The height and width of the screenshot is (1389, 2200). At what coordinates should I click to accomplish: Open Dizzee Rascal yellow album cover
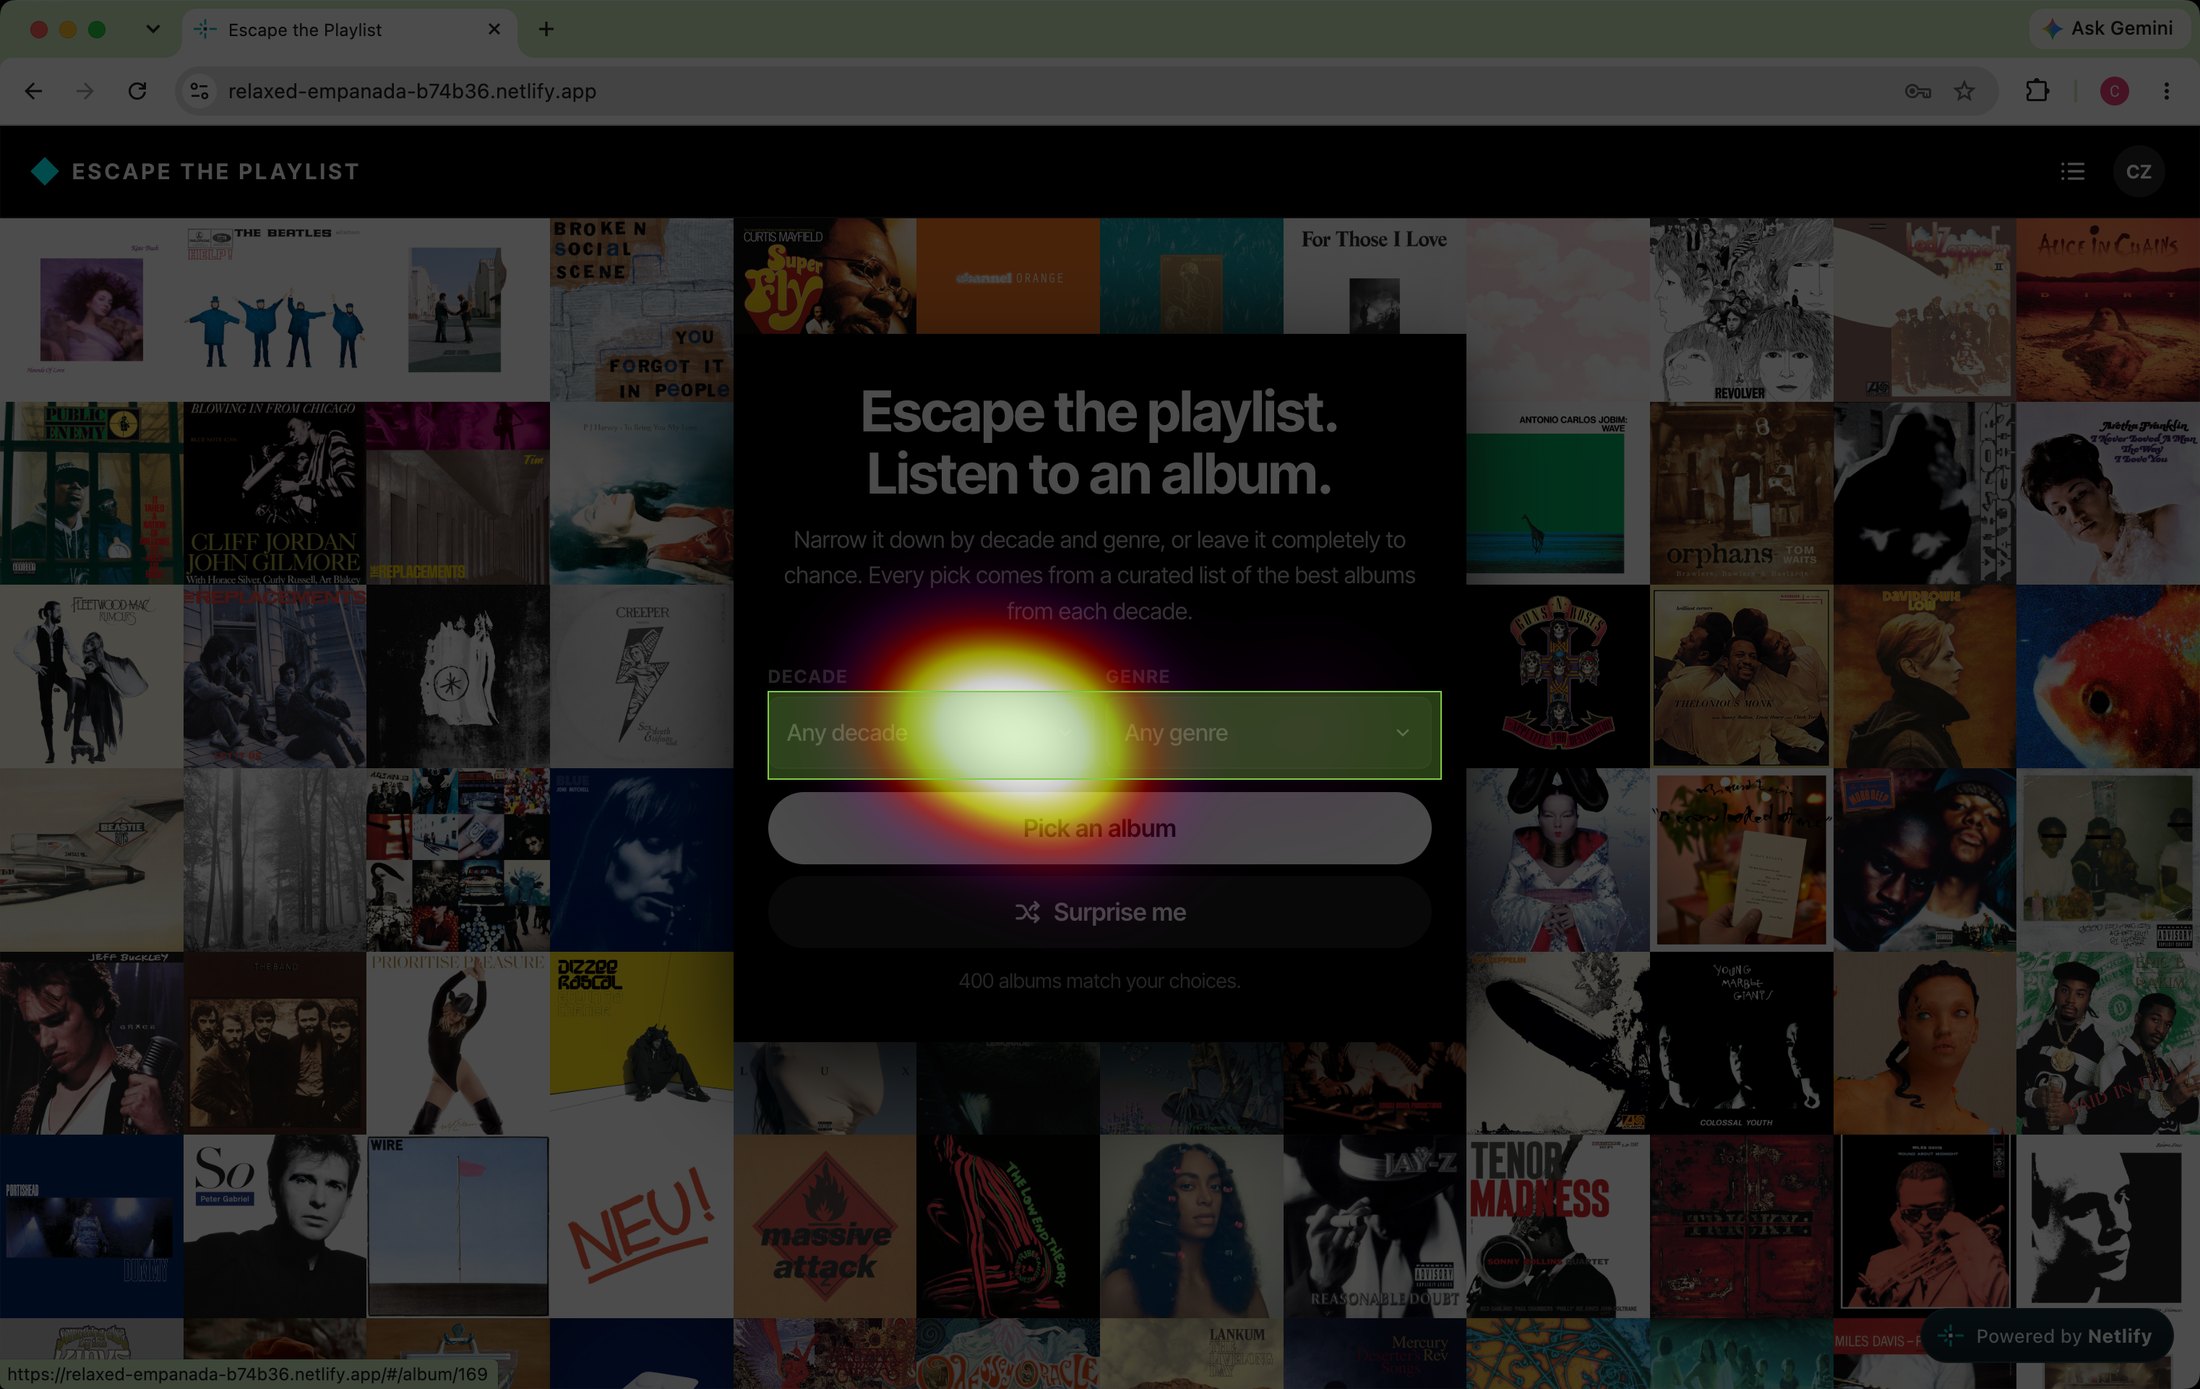(x=641, y=1043)
